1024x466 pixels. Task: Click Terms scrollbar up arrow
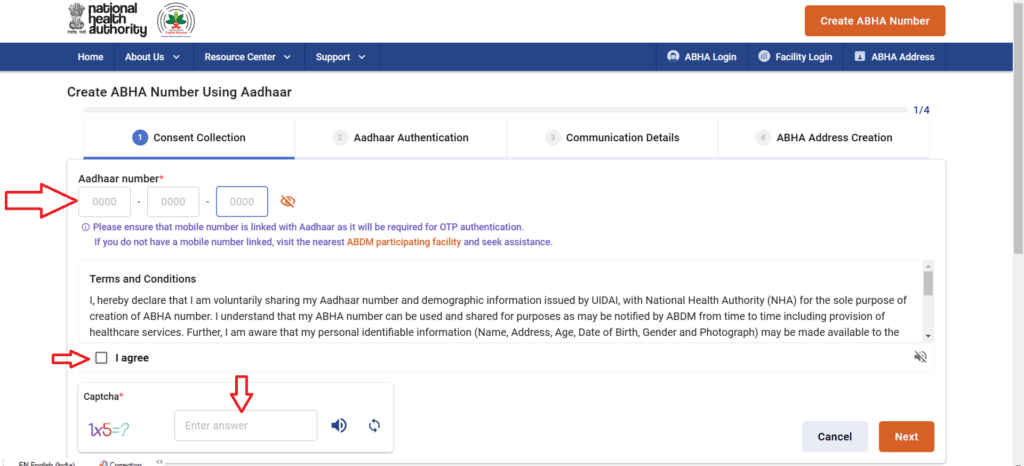click(x=928, y=266)
